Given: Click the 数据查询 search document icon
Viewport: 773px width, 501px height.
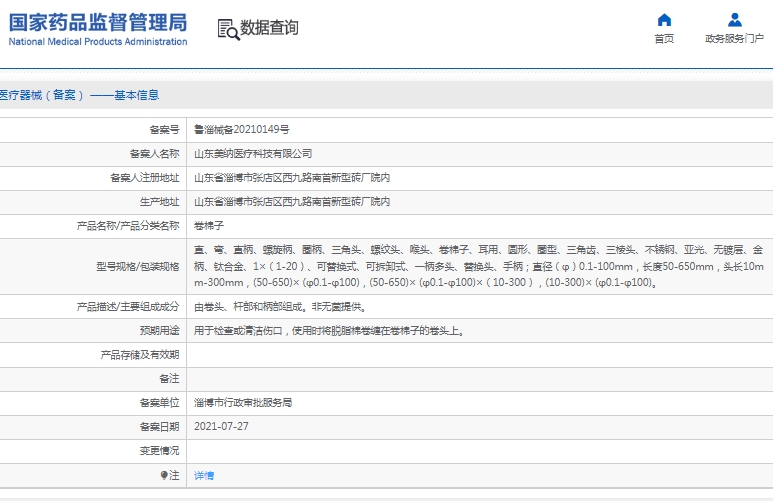Looking at the screenshot, I should (x=228, y=29).
